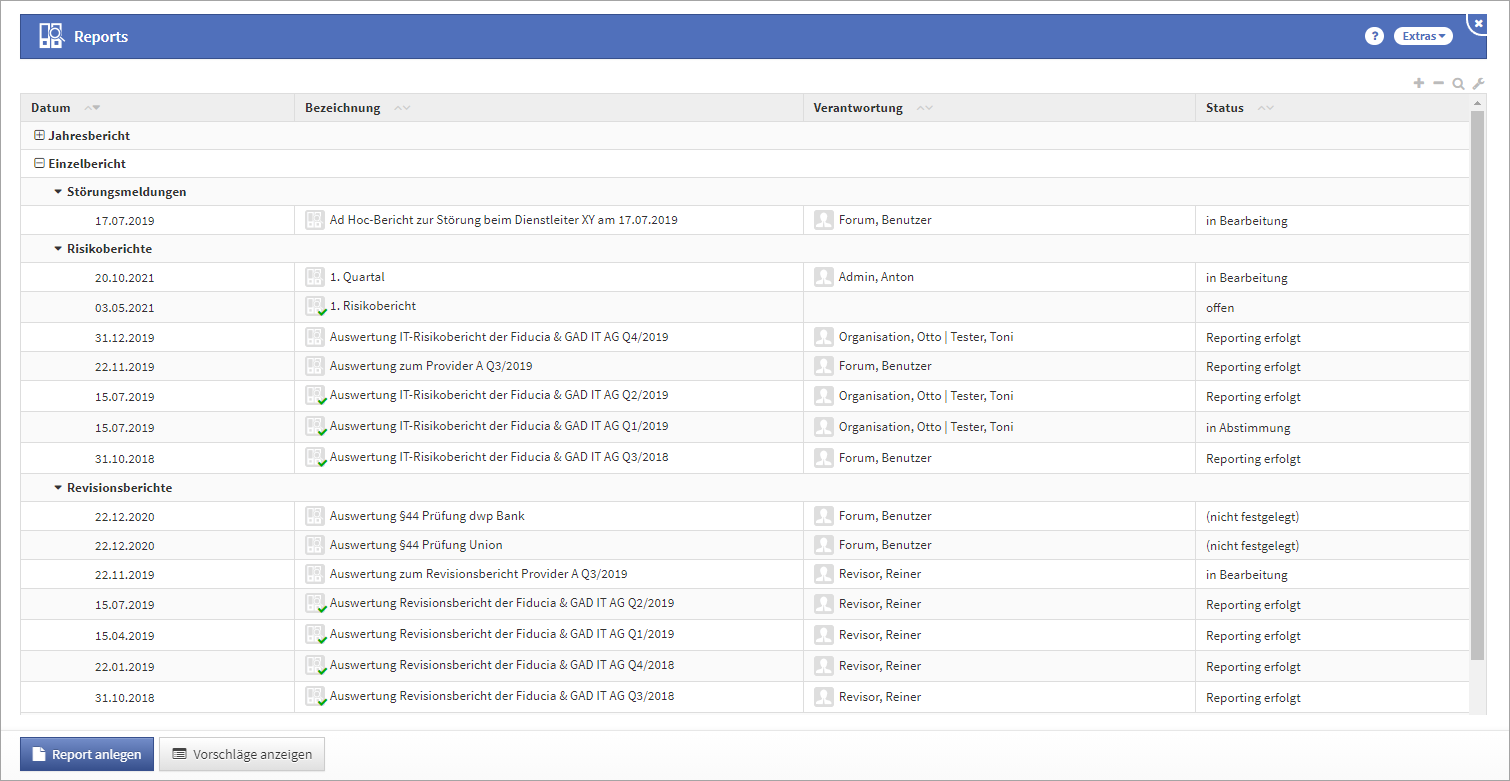Click the minus collapse-all icon above table
The image size is (1510, 781).
(x=1438, y=84)
